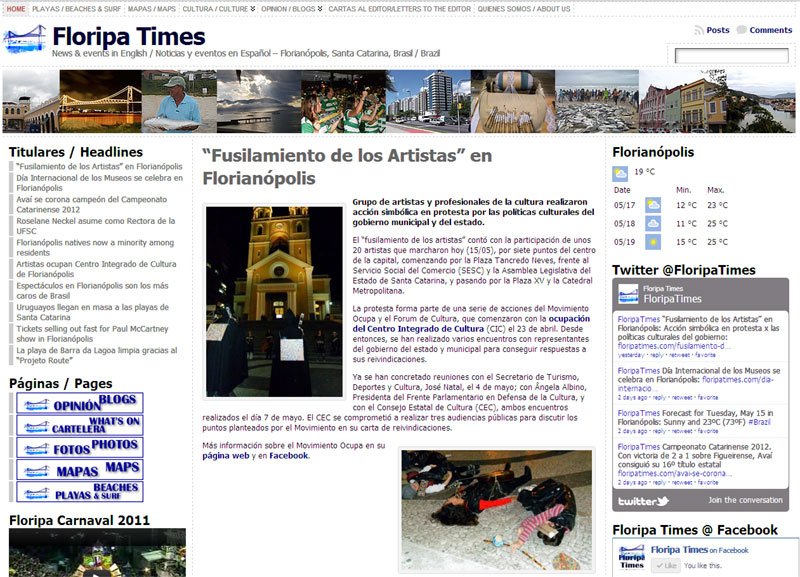Click 'Join the conversation' in Twitter widget
The image size is (800, 577).
(x=745, y=500)
